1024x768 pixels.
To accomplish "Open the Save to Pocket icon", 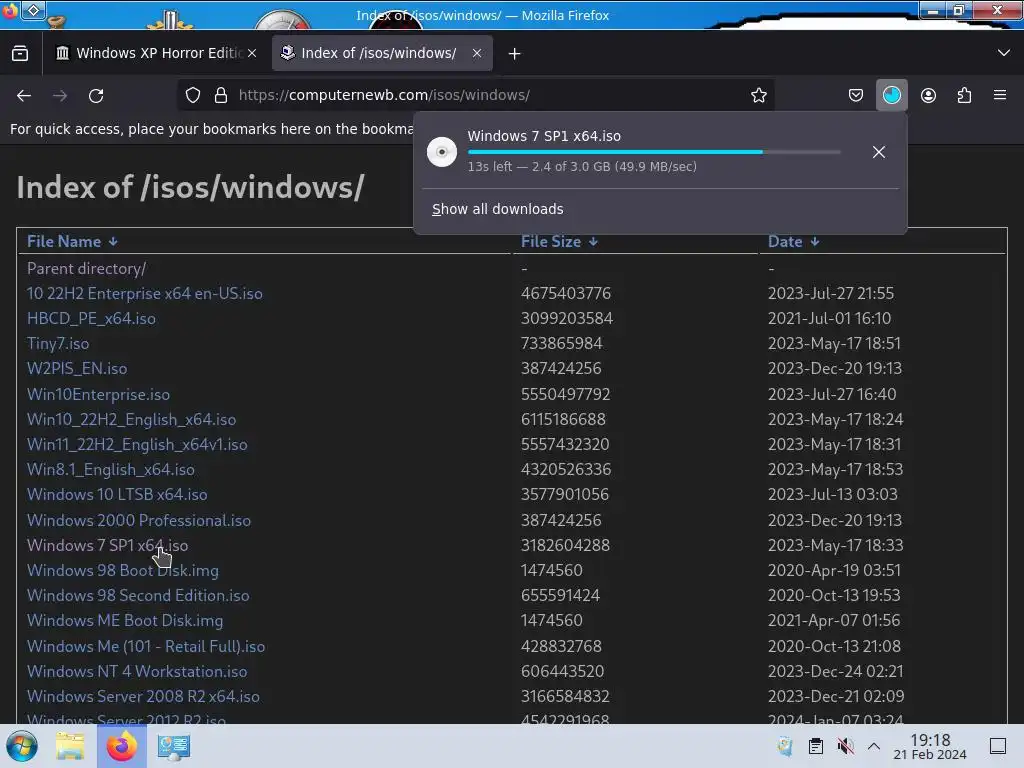I will pos(856,95).
